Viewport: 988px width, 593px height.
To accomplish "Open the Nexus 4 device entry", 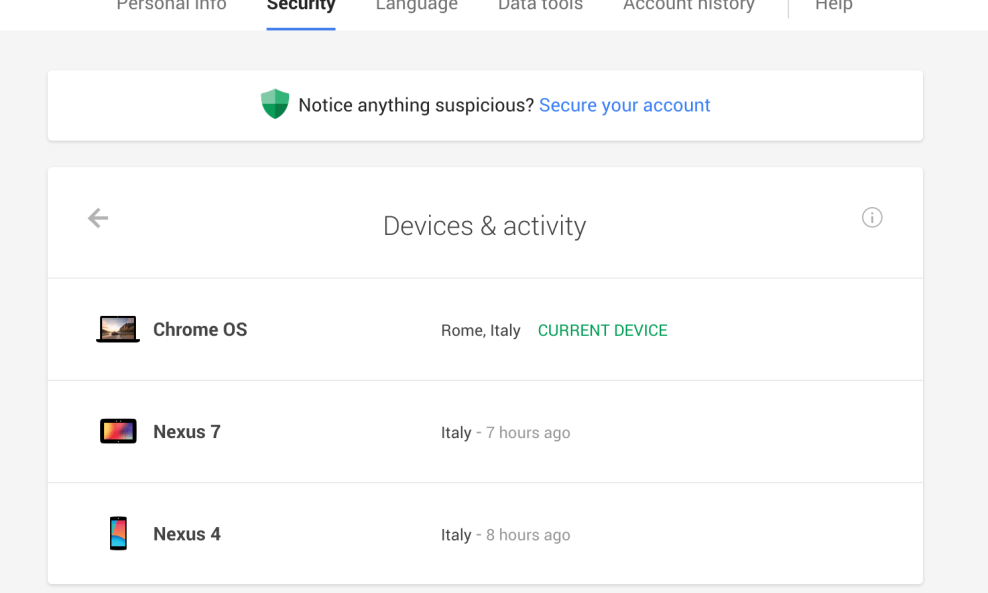I will click(485, 534).
